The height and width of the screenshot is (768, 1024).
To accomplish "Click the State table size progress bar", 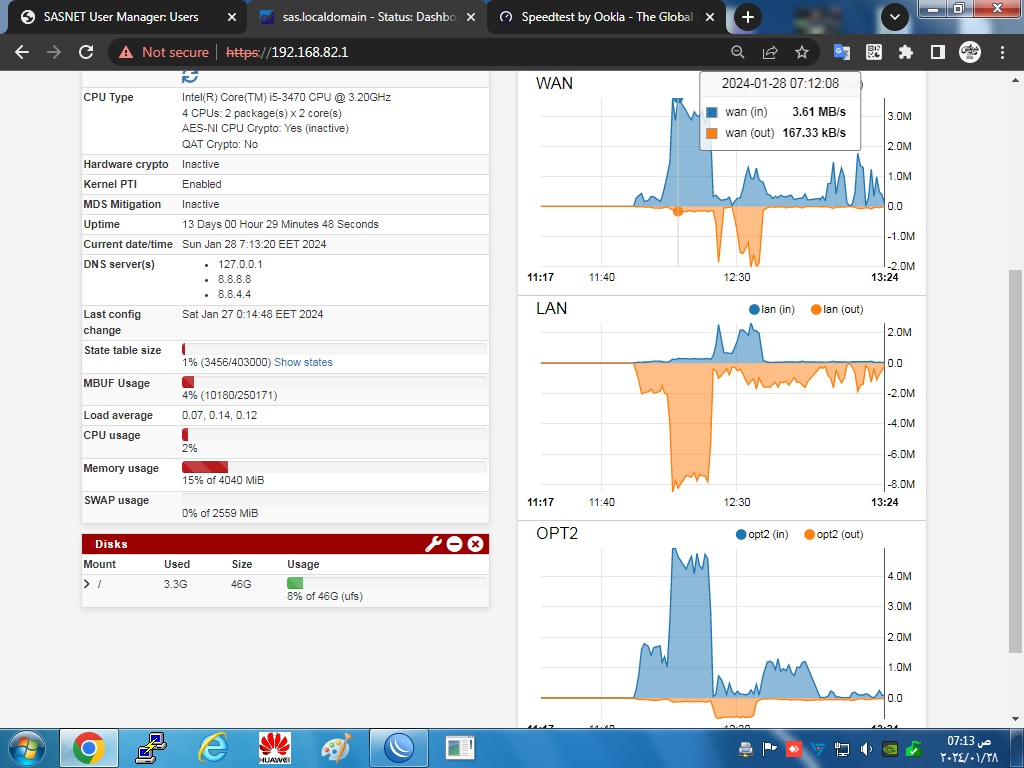I will (334, 349).
